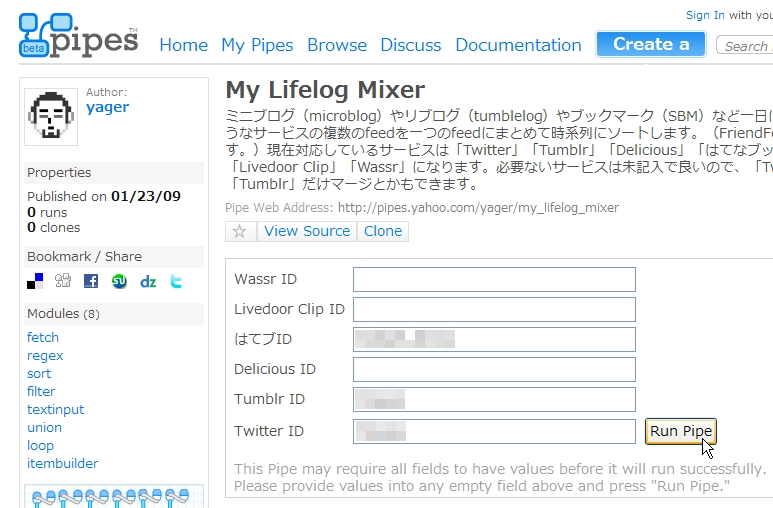The width and height of the screenshot is (773, 508).
Task: Open the pipe diagram thumbnail preview
Action: click(114, 496)
